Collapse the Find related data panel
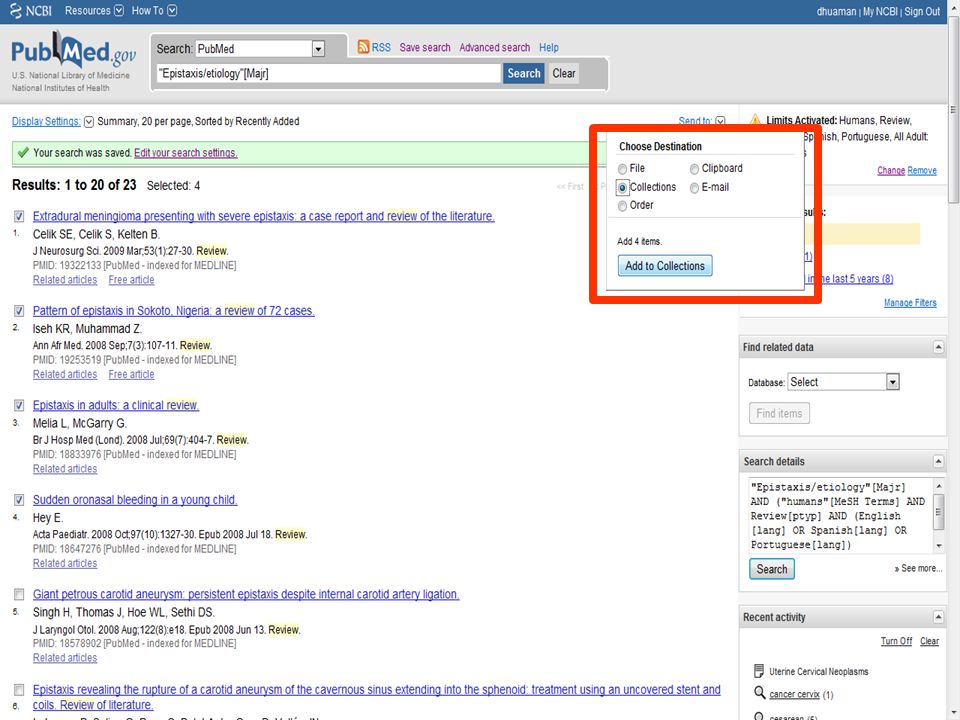The height and width of the screenshot is (720, 960). click(x=937, y=347)
